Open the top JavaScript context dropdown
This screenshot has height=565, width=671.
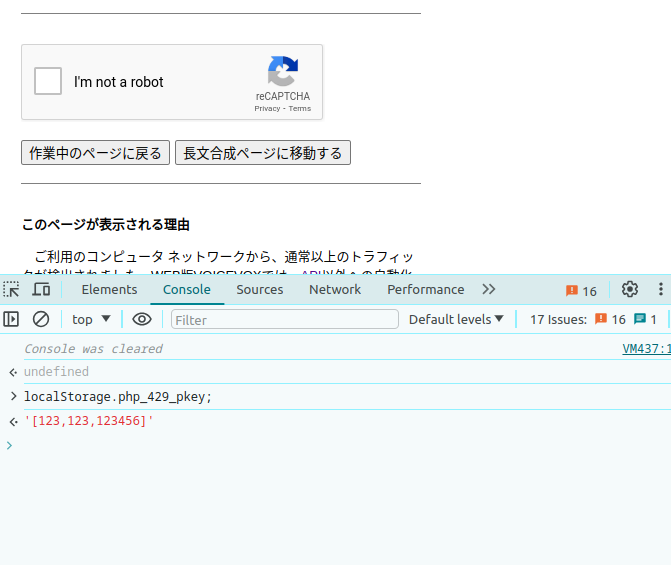click(x=92, y=319)
